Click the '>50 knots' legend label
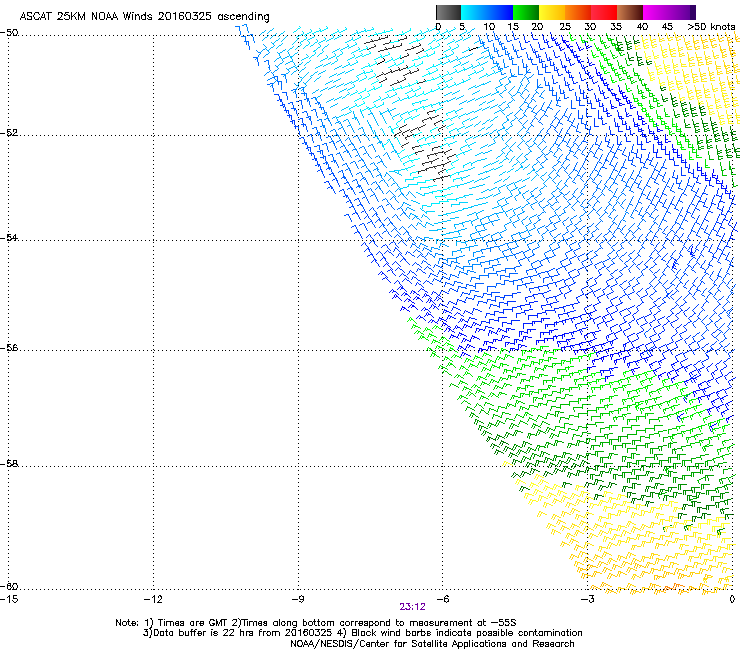740x650 pixels. (x=711, y=27)
